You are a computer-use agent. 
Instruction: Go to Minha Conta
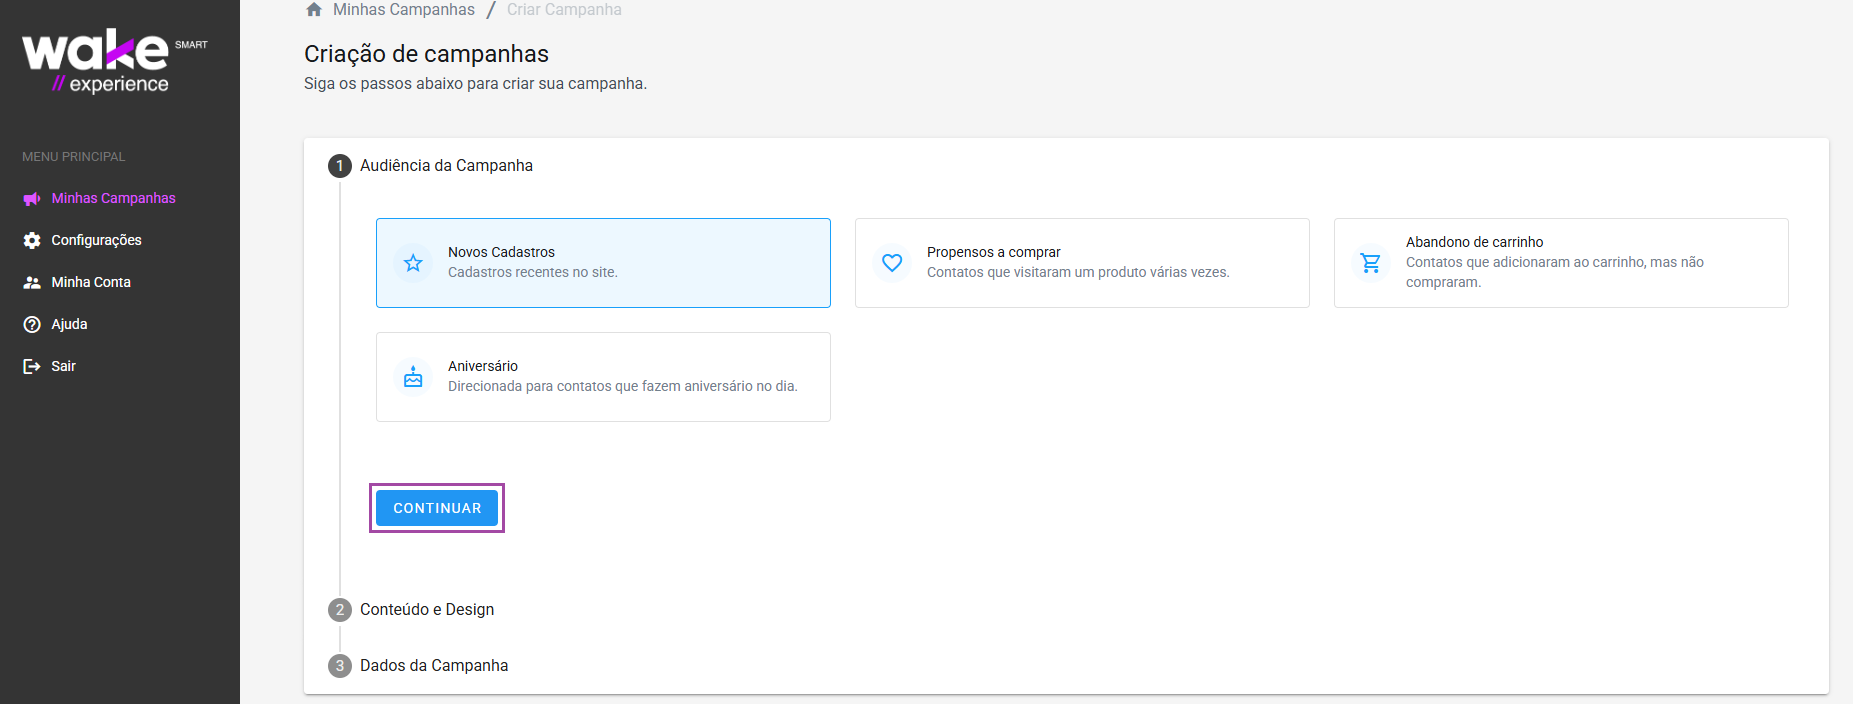coord(91,282)
